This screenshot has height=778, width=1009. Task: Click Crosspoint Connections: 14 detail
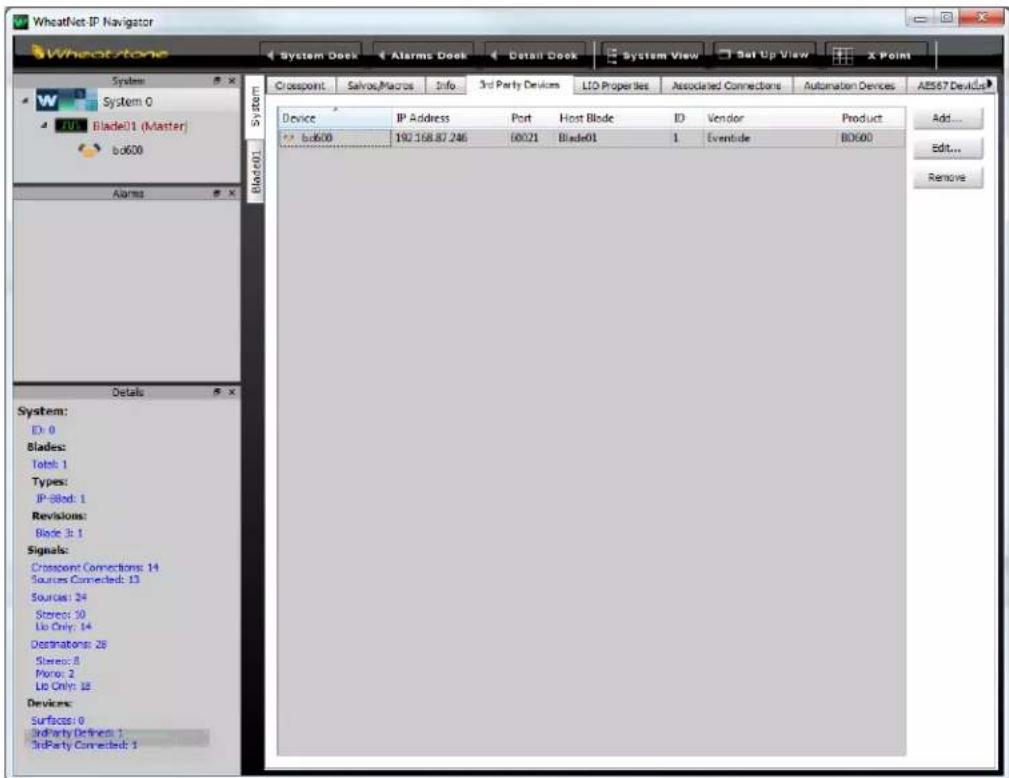95,568
